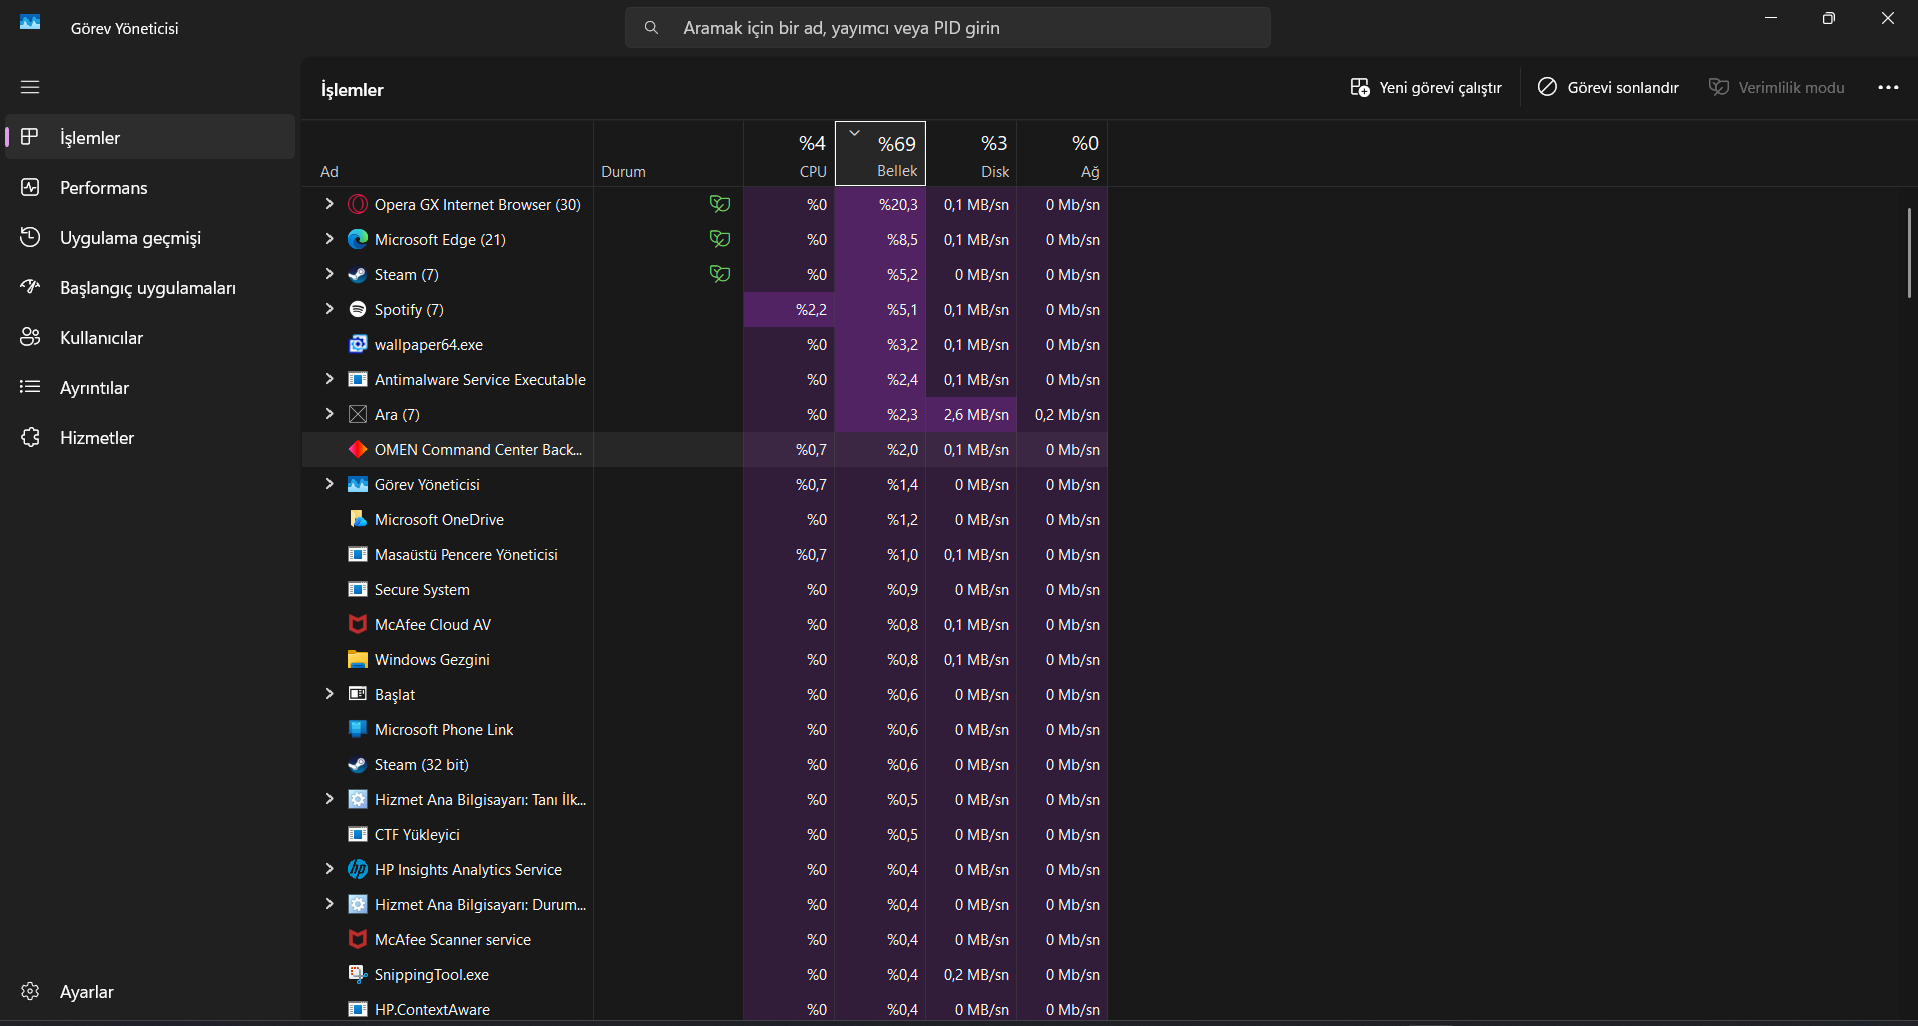The width and height of the screenshot is (1918, 1026).
Task: Click the CTF Yükleyici icon
Action: pos(357,834)
